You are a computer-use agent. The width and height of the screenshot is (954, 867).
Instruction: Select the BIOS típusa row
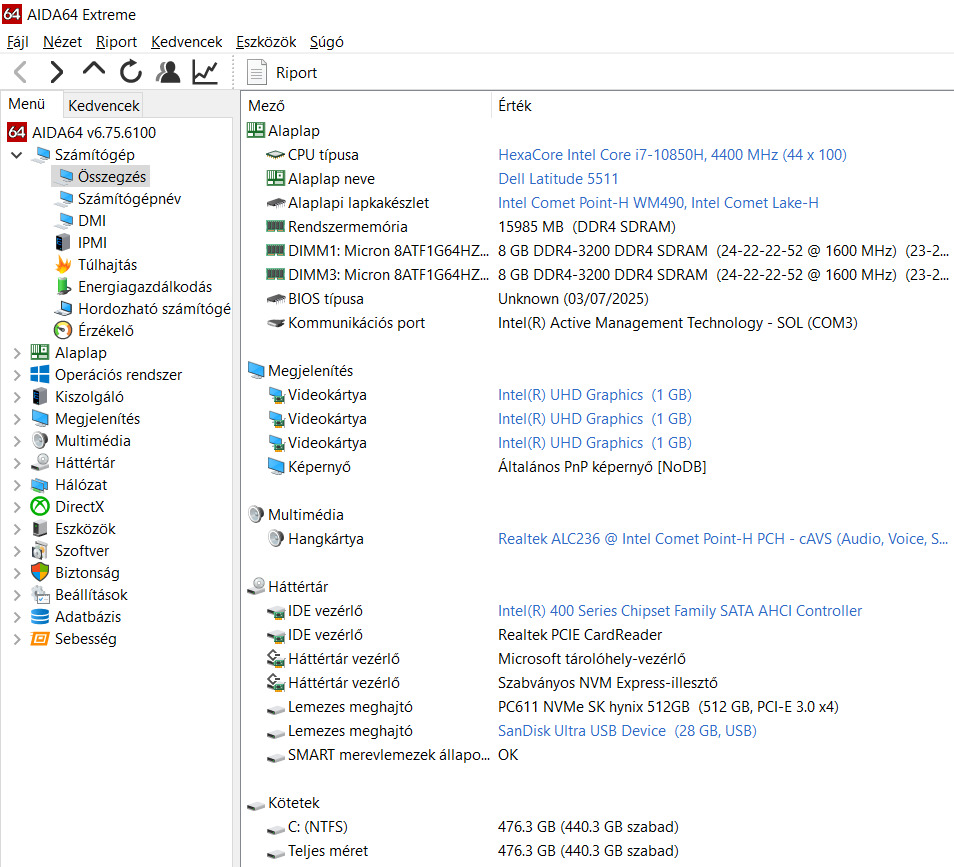point(598,299)
